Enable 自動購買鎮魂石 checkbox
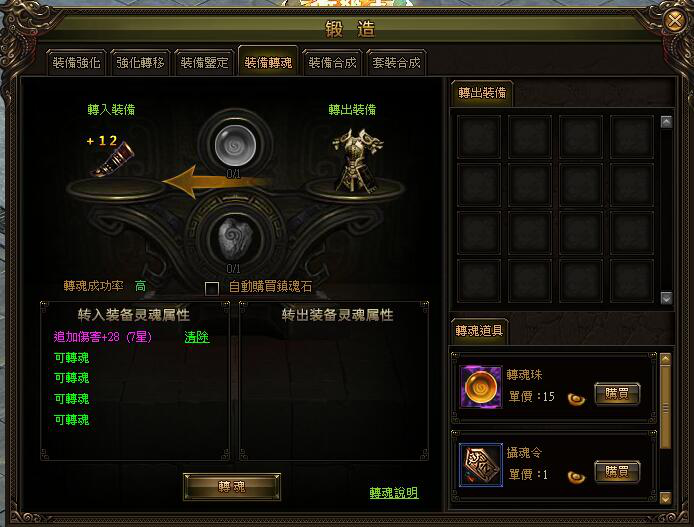 (212, 289)
